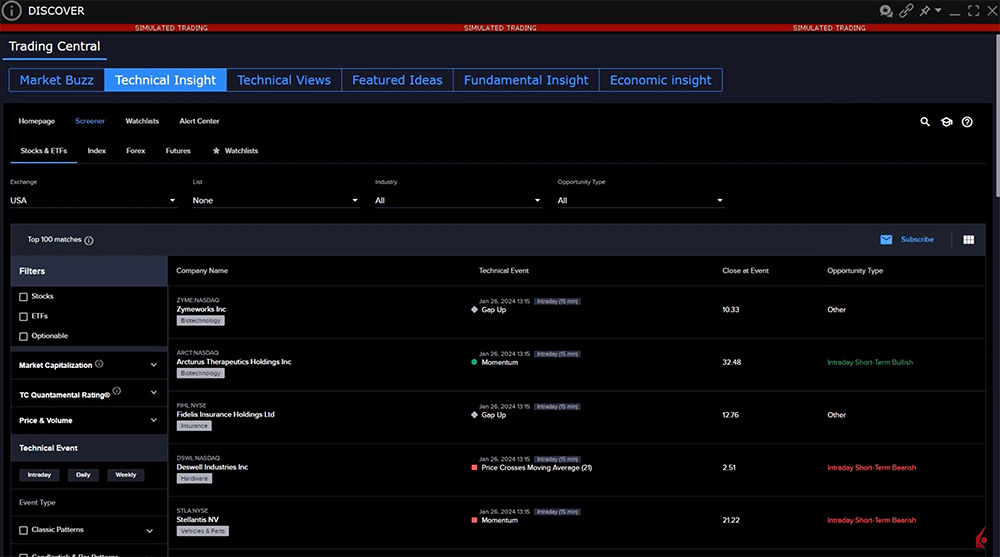1000x557 pixels.
Task: Open the dropdown arrow next to the pin
Action: point(938,10)
